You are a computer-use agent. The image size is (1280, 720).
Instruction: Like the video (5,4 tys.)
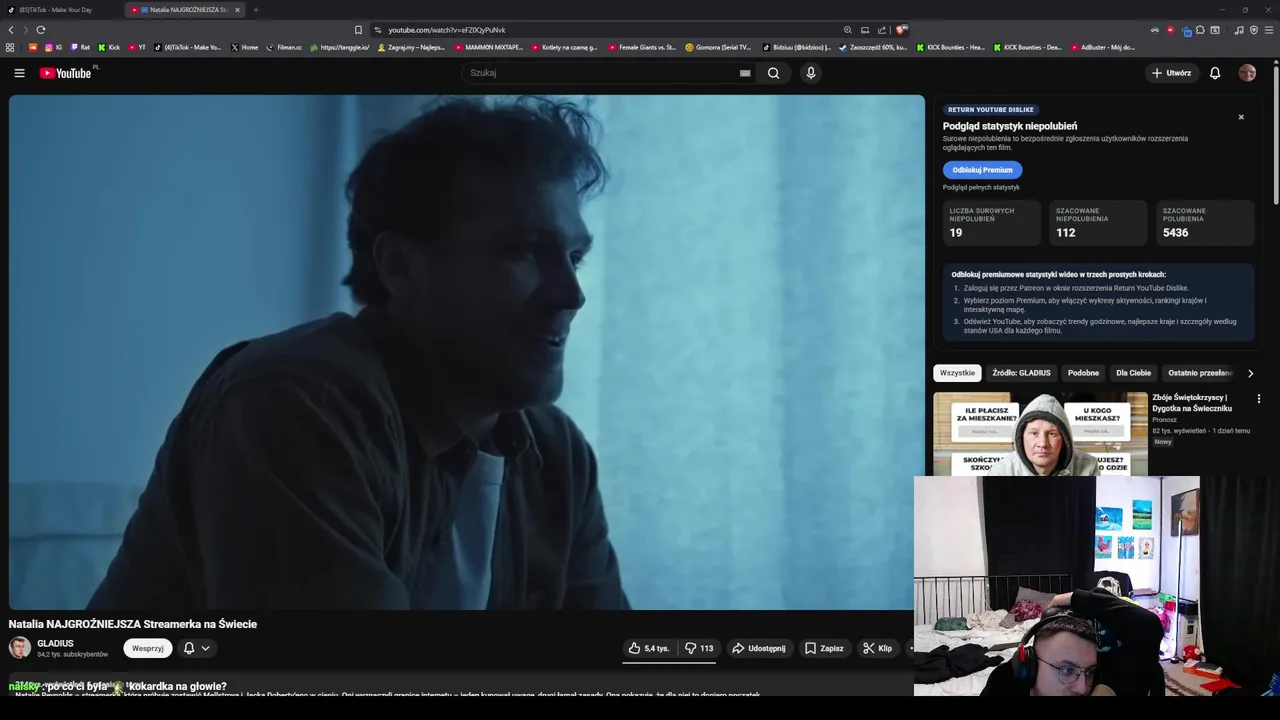pos(649,648)
